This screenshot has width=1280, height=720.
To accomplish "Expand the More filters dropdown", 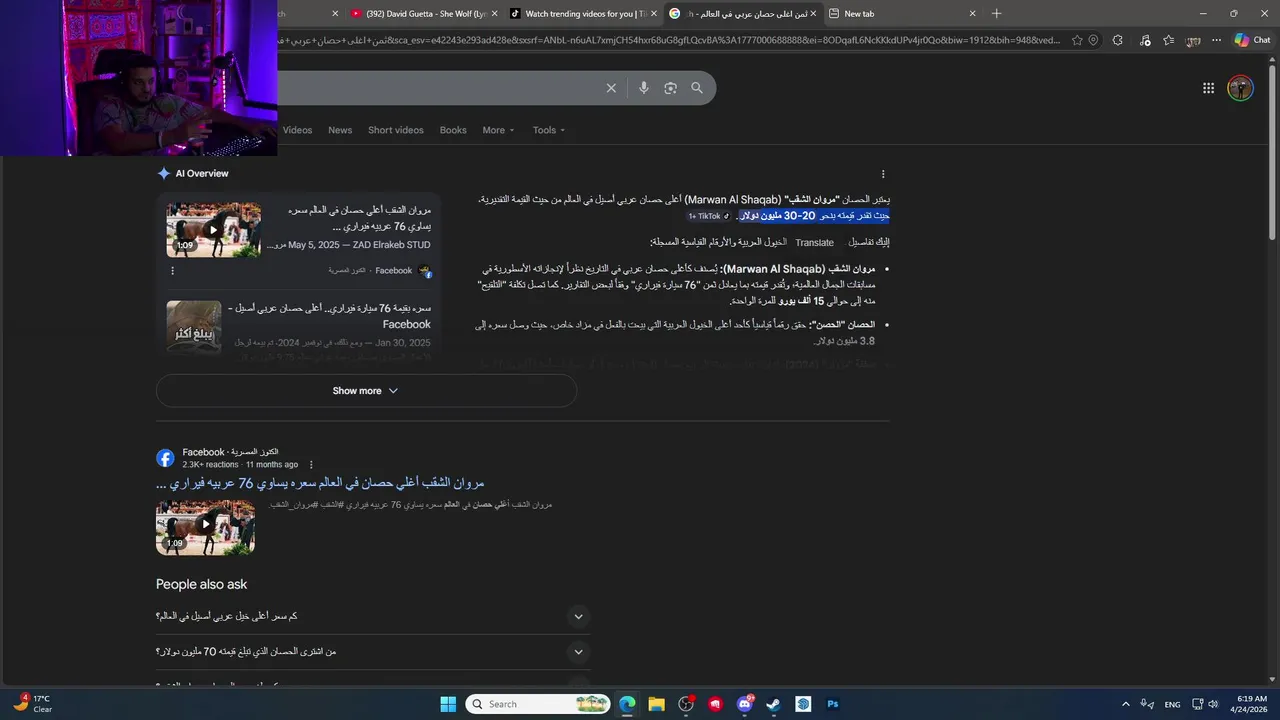I will [498, 130].
